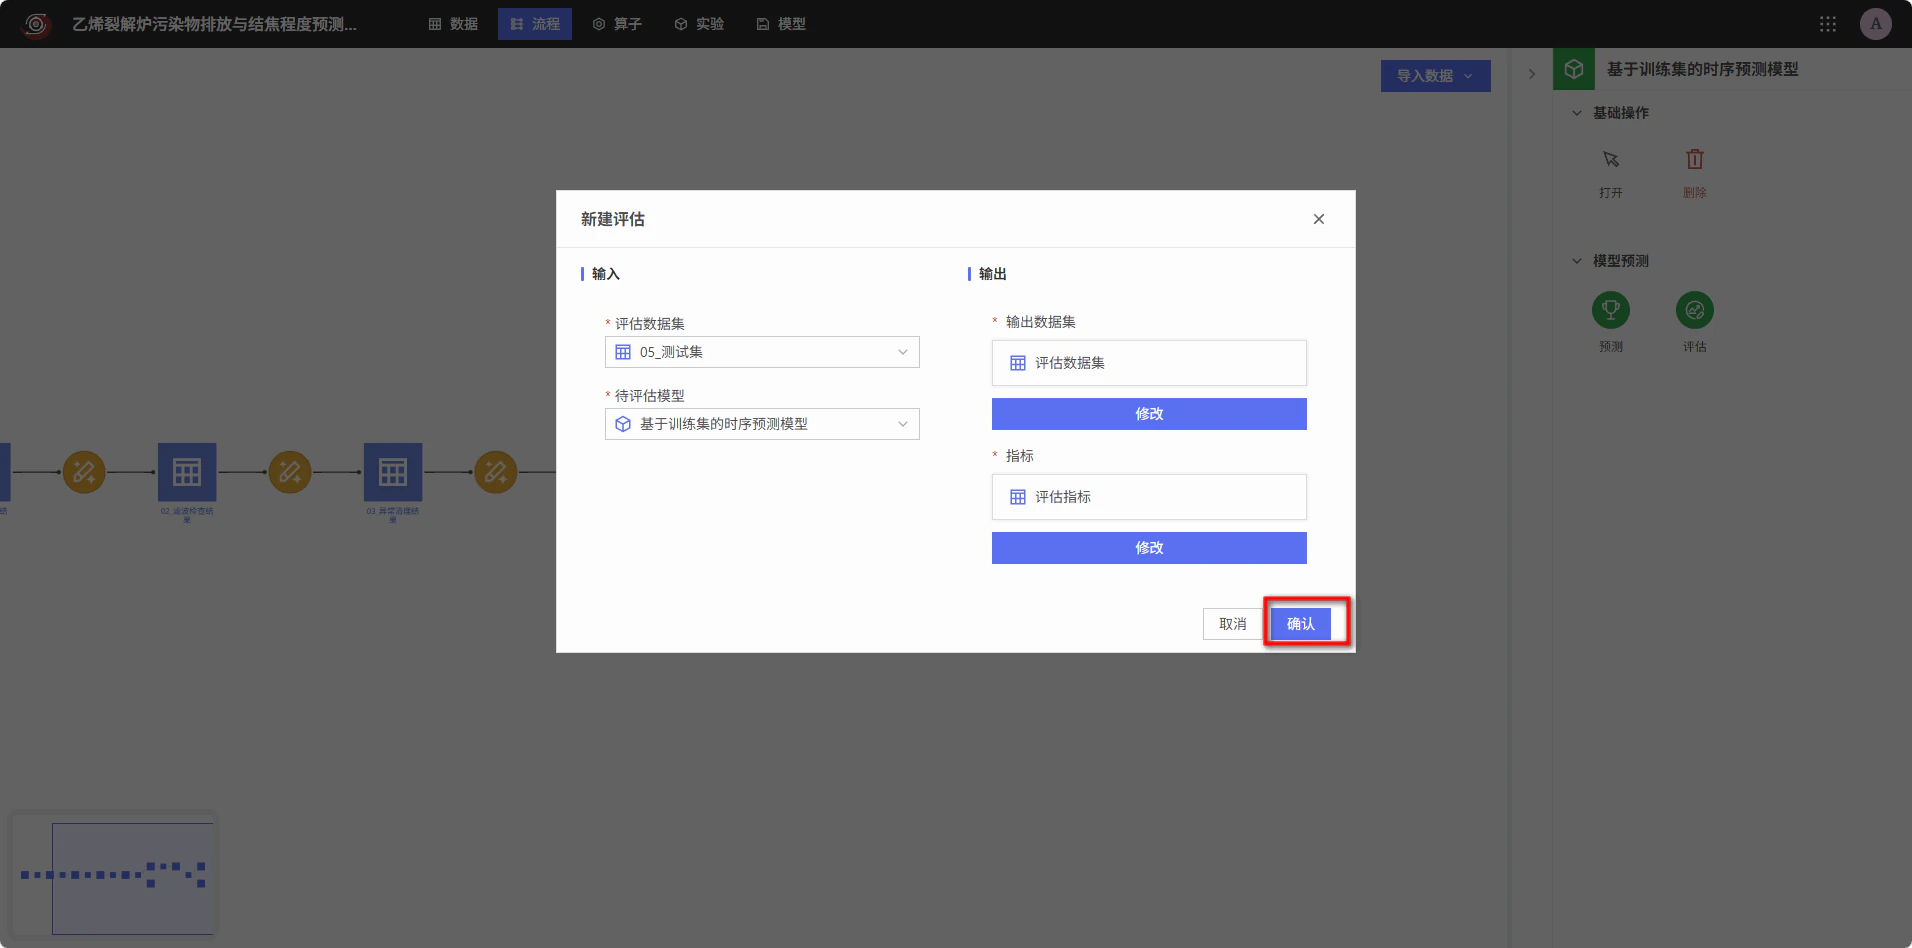Open the 评估数据集 dropdown

pos(762,352)
